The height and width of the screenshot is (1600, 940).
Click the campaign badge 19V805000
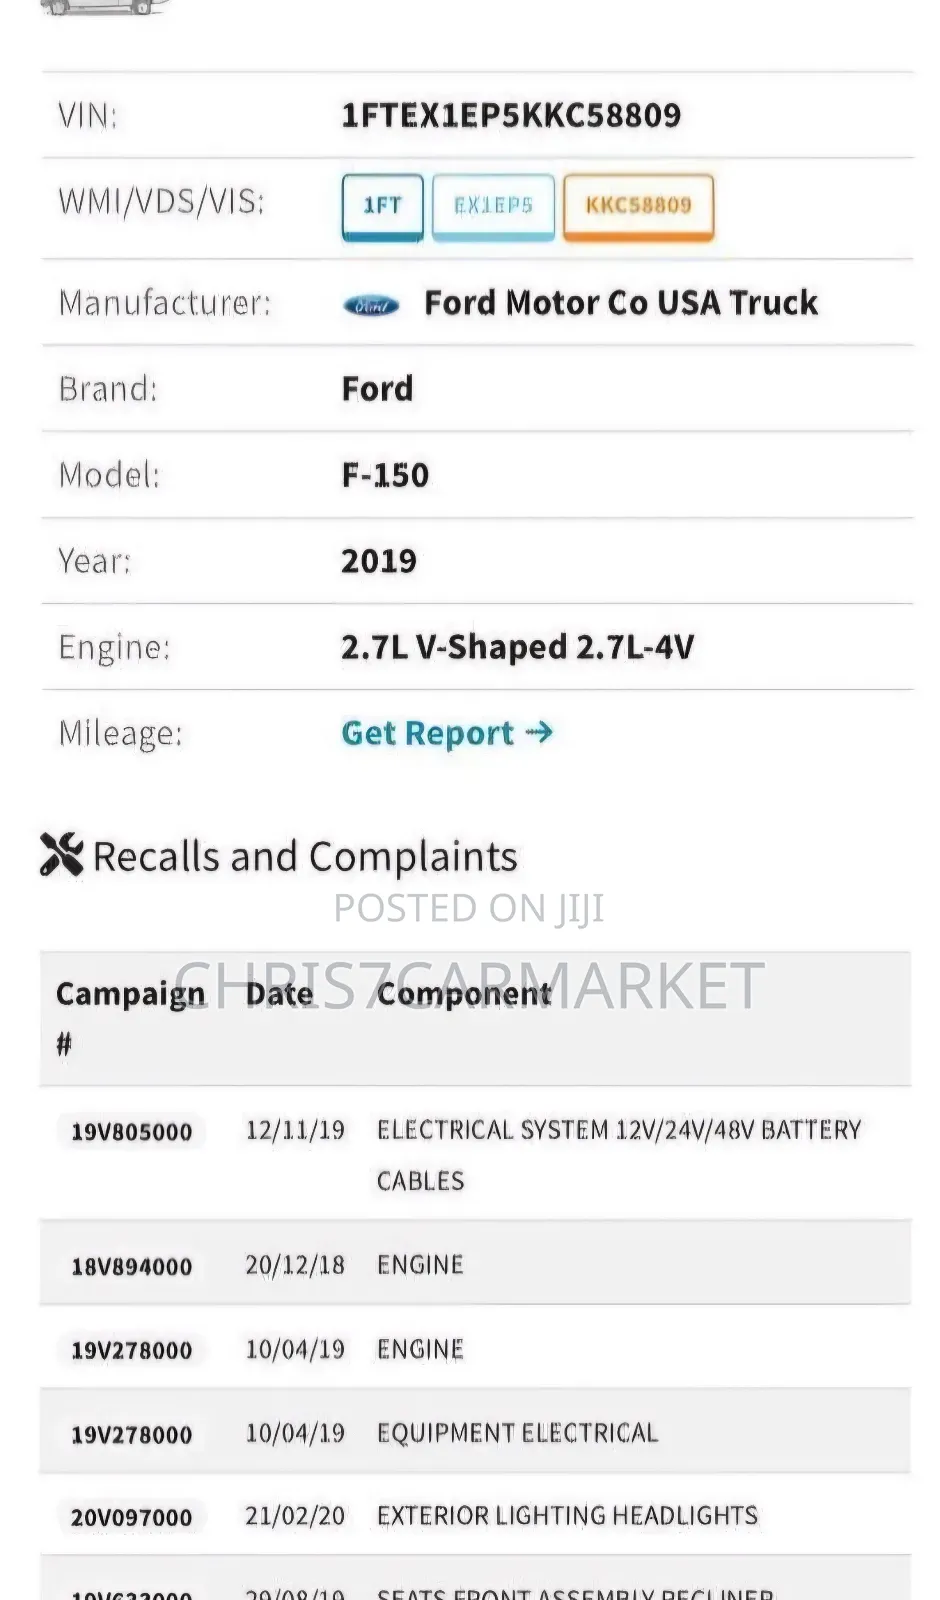pos(129,1132)
